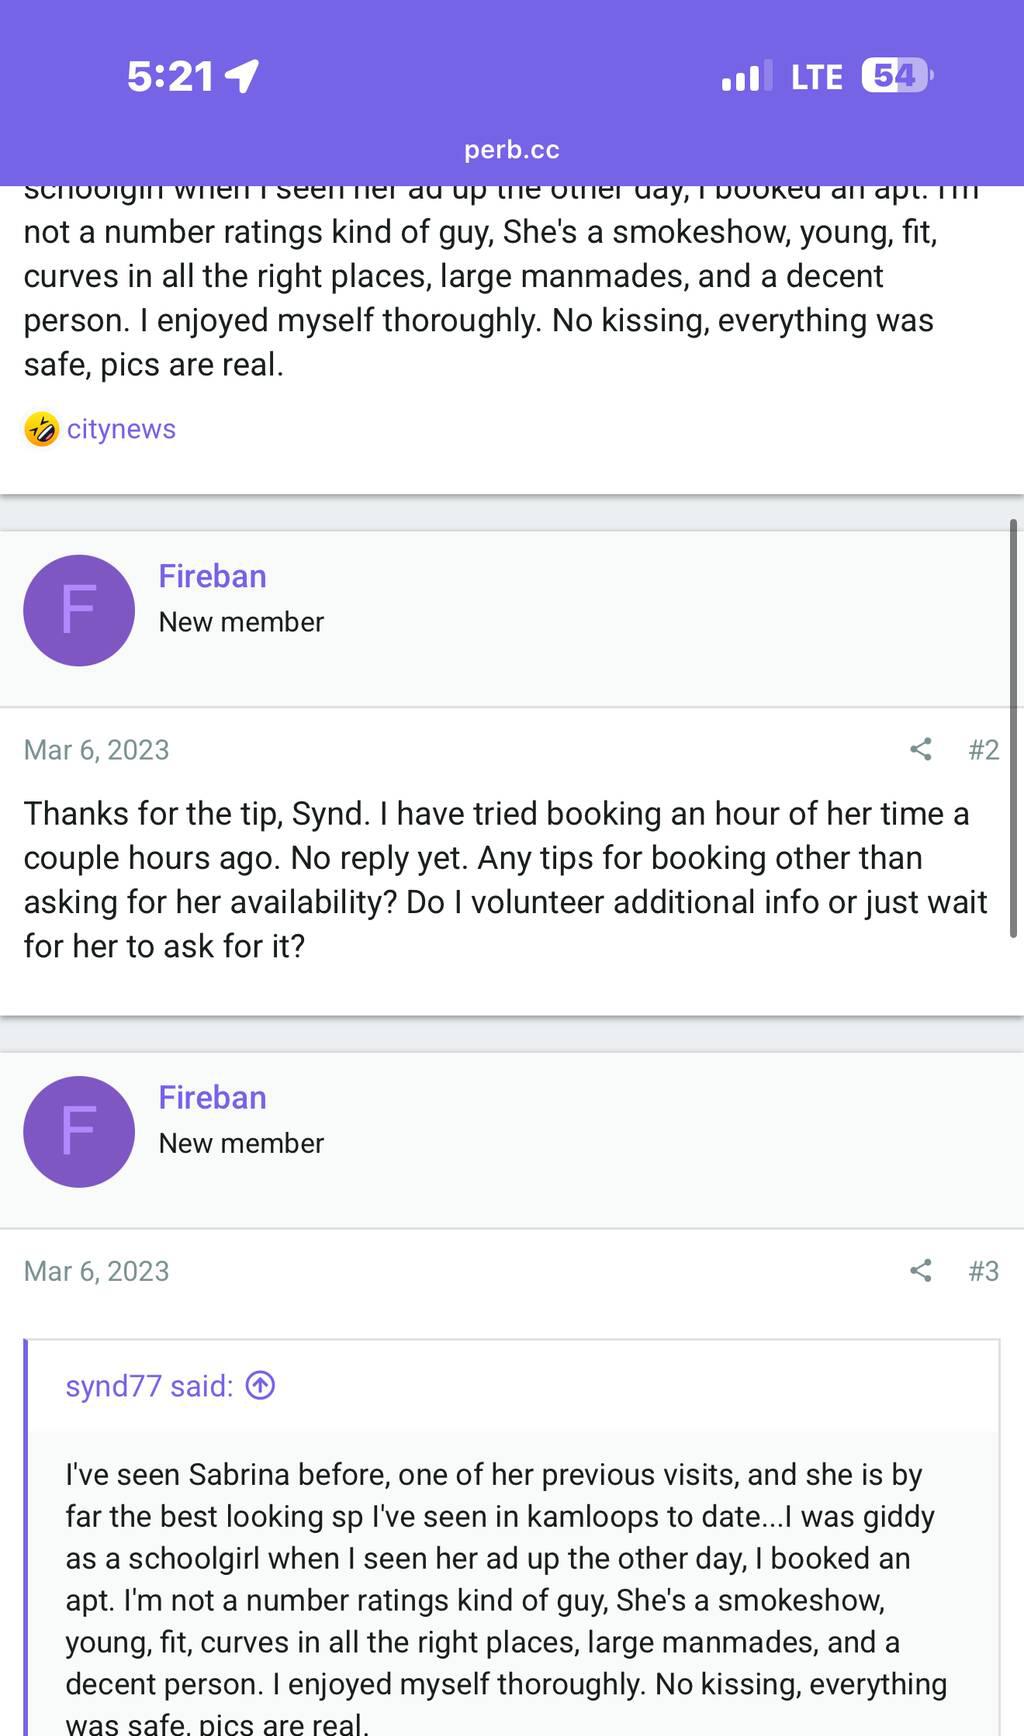The height and width of the screenshot is (1736, 1024).
Task: Tap the perb.cc address bar
Action: point(511,150)
